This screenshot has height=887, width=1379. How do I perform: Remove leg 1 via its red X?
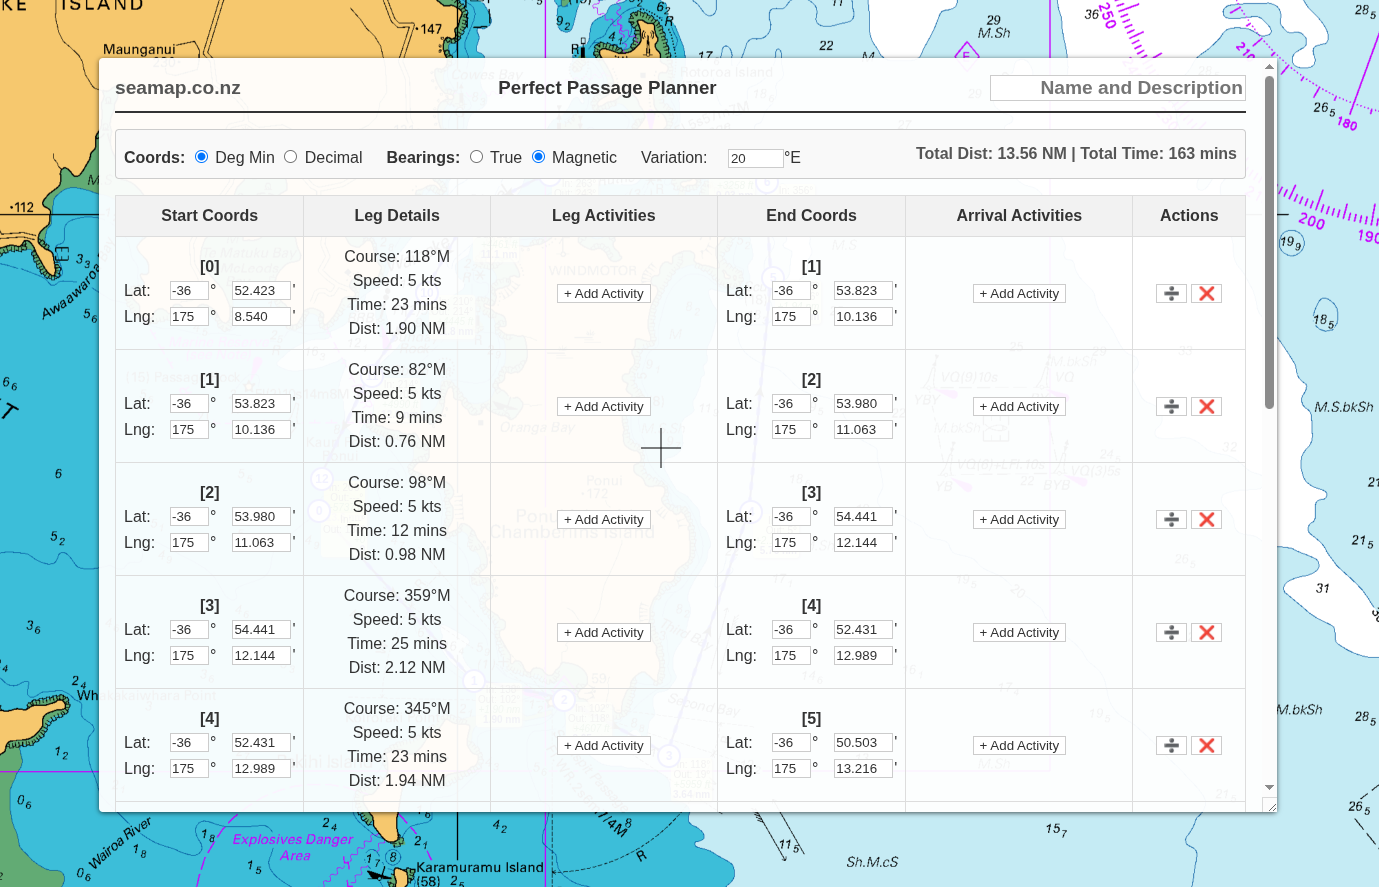pos(1206,406)
